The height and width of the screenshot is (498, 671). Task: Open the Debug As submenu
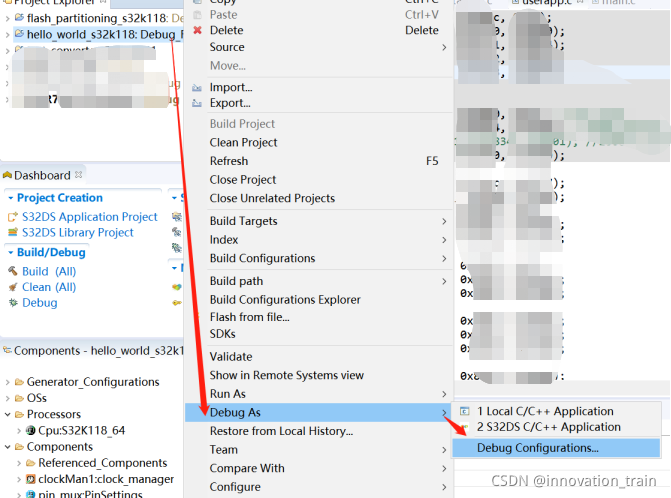(319, 412)
